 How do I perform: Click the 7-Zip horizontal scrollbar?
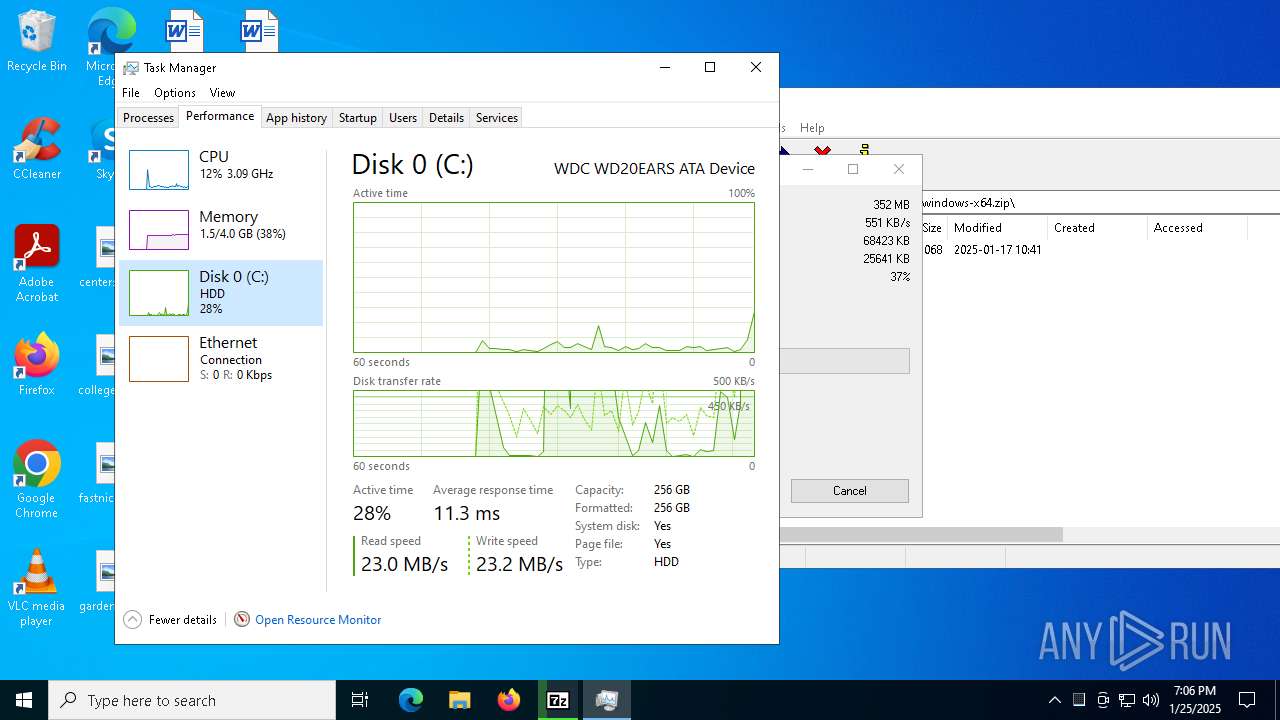tap(921, 535)
